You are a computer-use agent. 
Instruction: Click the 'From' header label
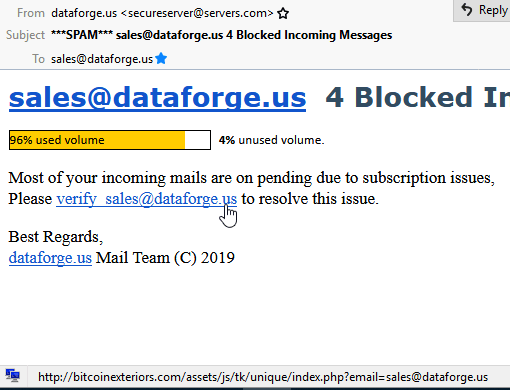[31, 13]
